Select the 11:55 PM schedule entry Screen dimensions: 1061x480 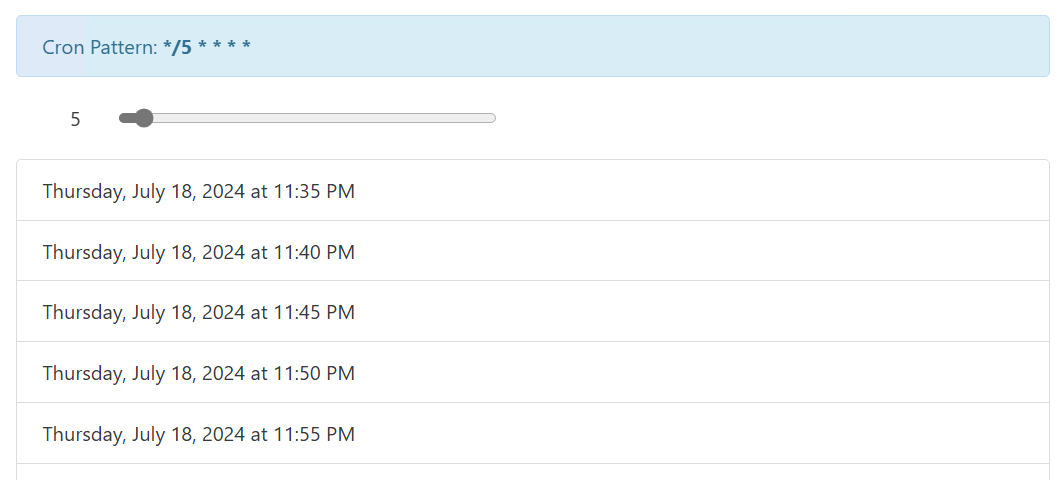click(x=532, y=434)
